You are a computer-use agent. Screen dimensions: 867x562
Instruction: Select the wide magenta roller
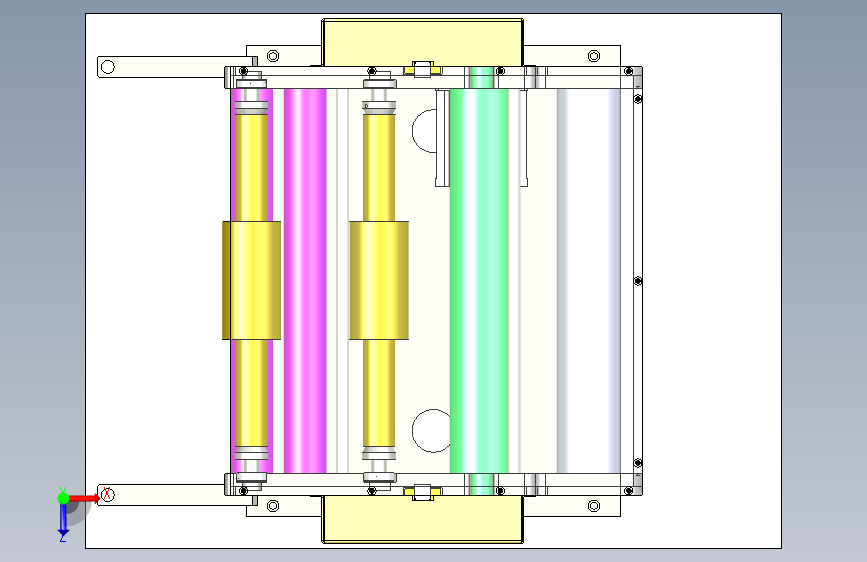[x=305, y=280]
